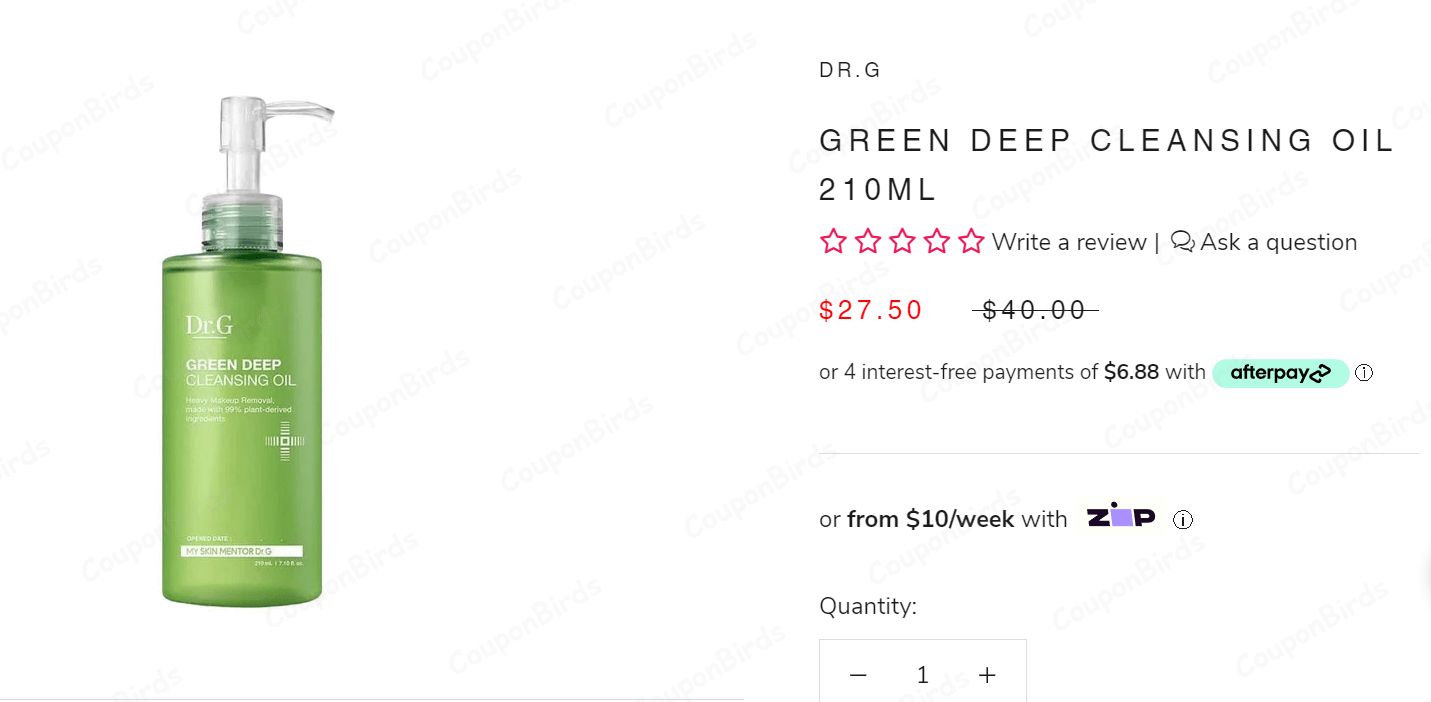This screenshot has width=1431, height=702.
Task: Click the fifth rating star
Action: 971,242
